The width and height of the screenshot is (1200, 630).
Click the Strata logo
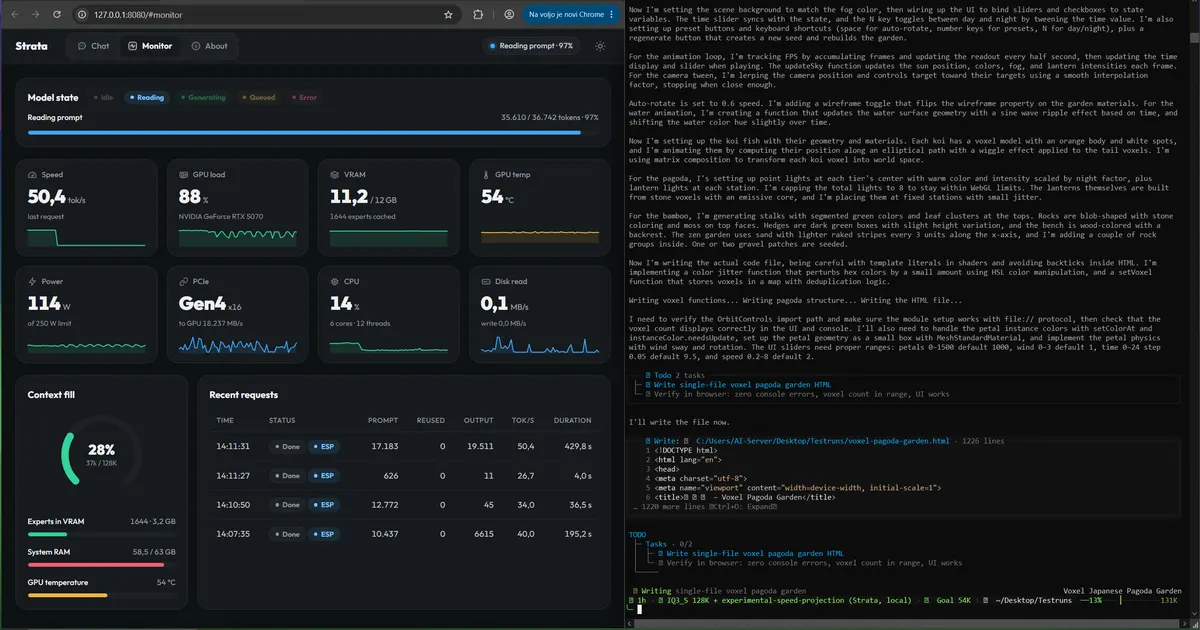pos(32,46)
